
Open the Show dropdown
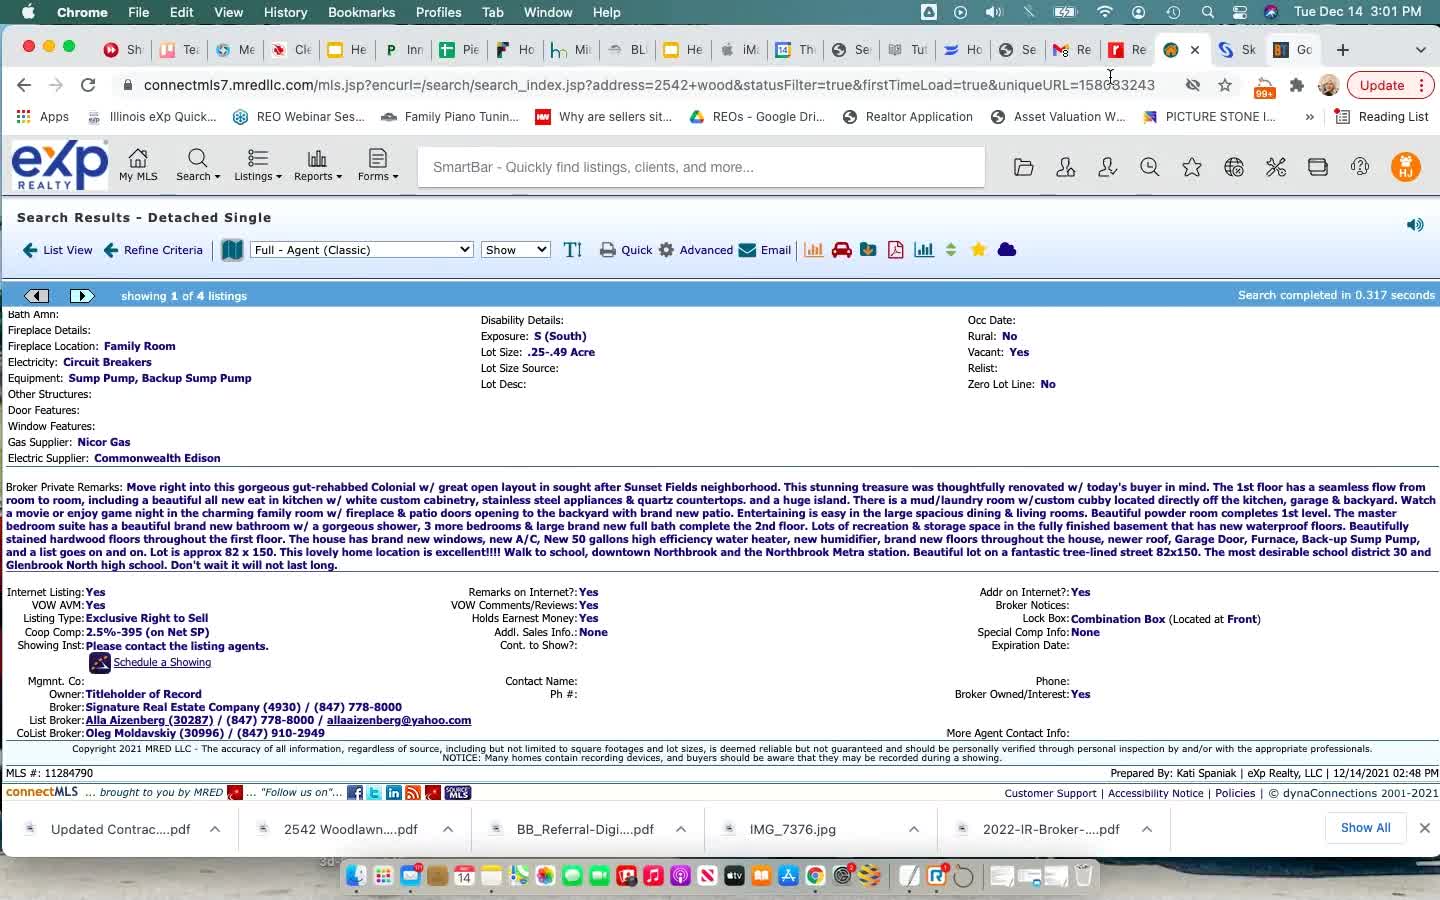click(x=516, y=250)
